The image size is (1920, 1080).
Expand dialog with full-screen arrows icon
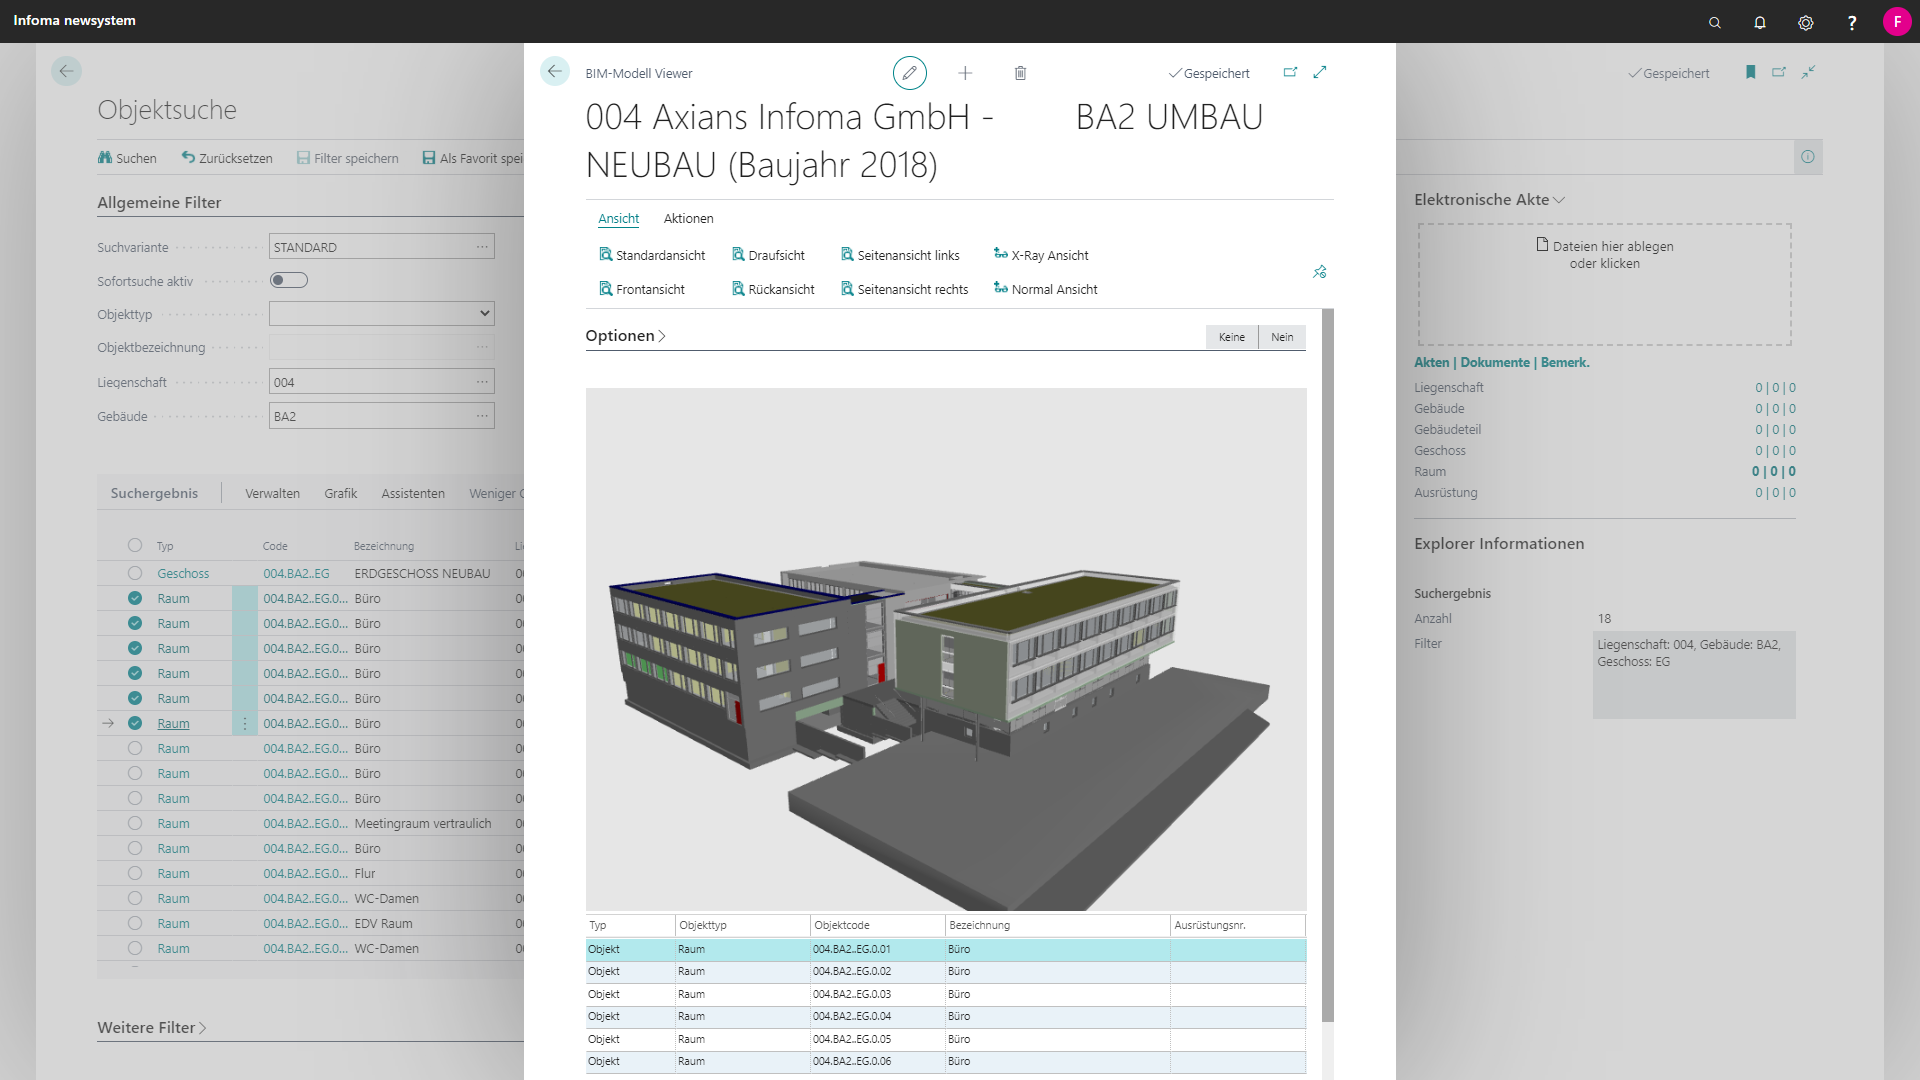[1320, 72]
